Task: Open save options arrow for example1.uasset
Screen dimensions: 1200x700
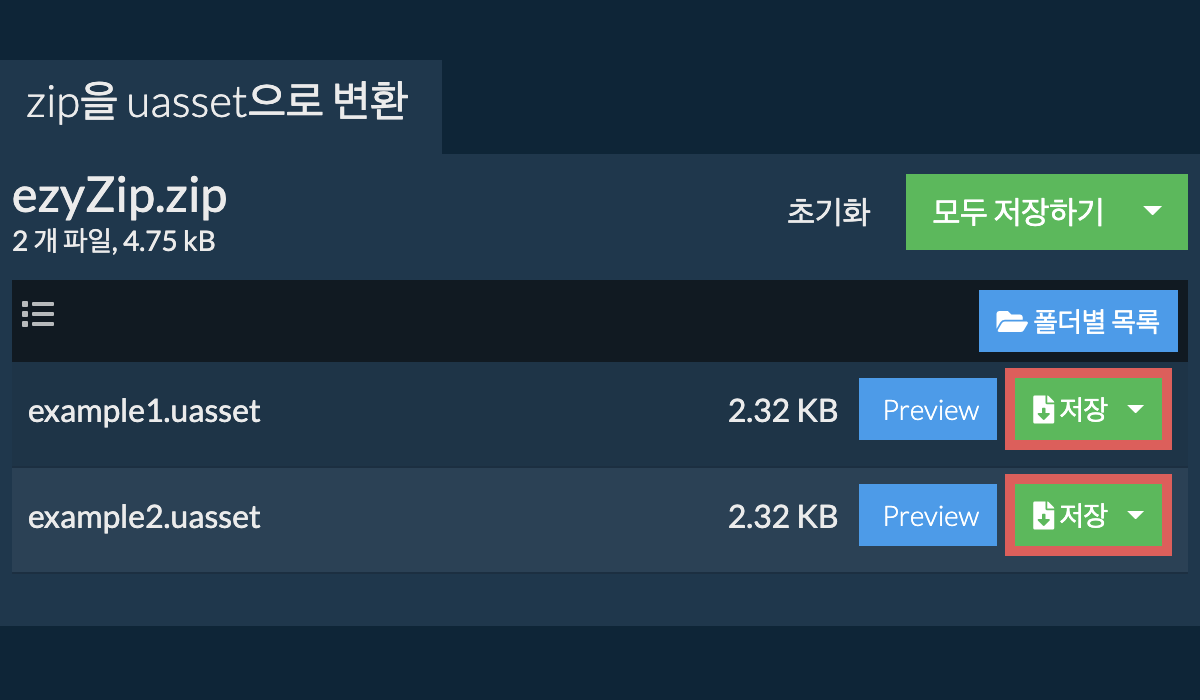Action: click(x=1136, y=410)
